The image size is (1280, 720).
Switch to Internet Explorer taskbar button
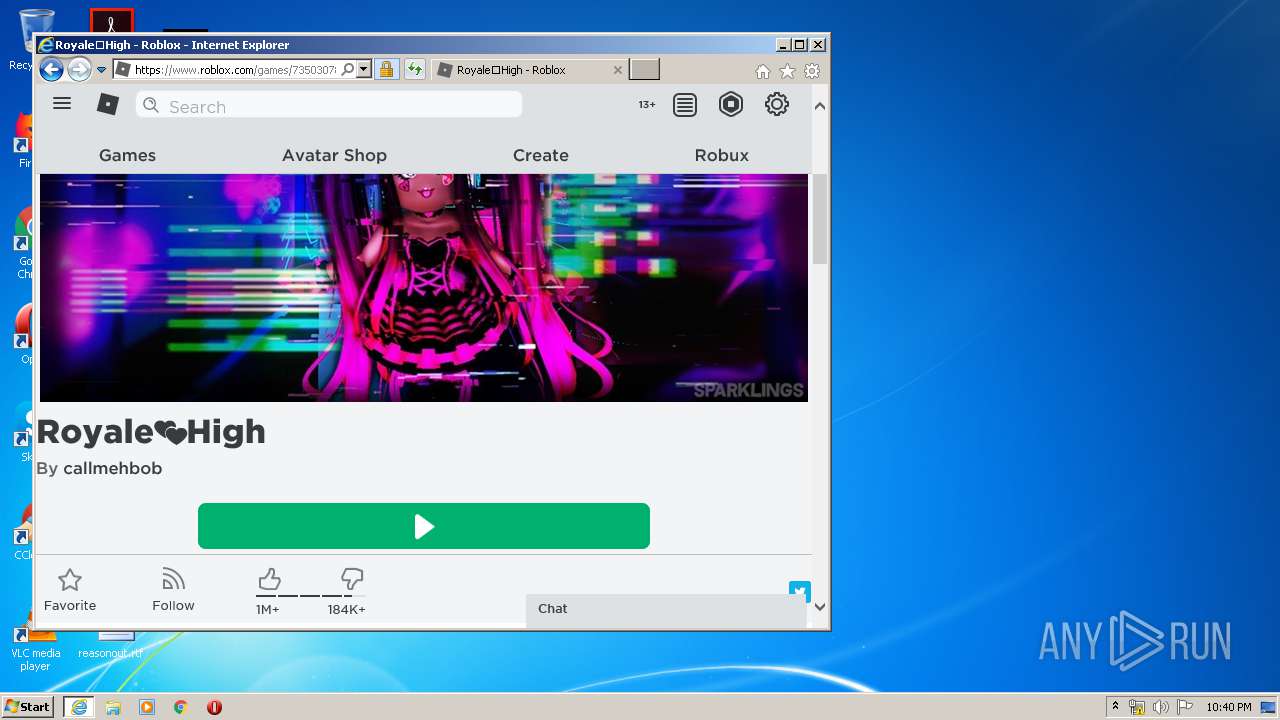(x=78, y=707)
